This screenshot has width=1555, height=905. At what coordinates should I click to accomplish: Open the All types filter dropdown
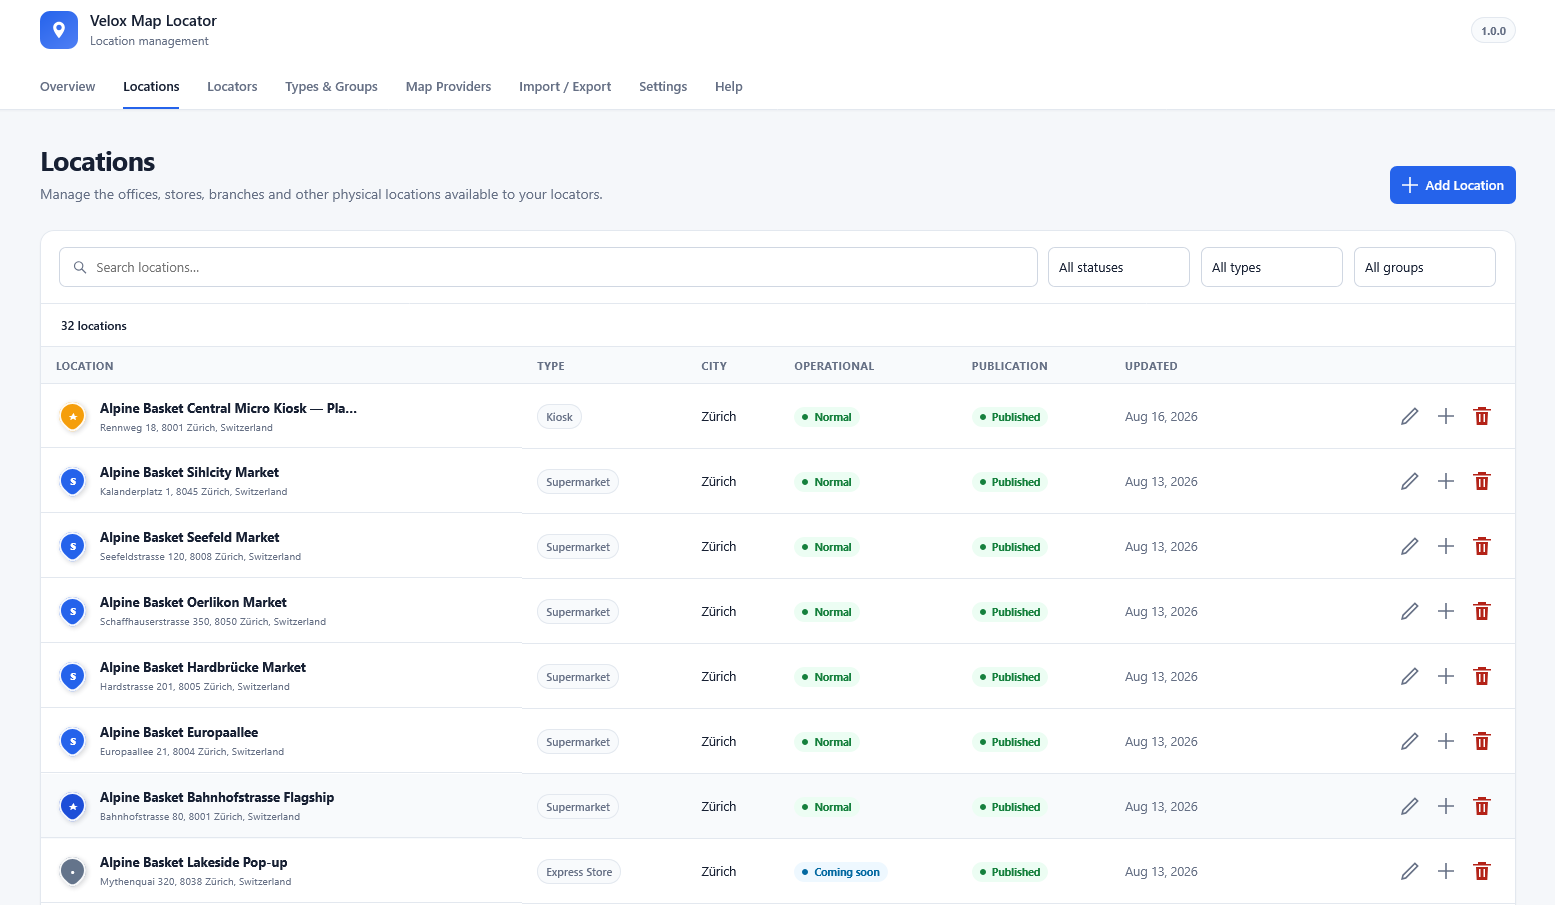1272,267
